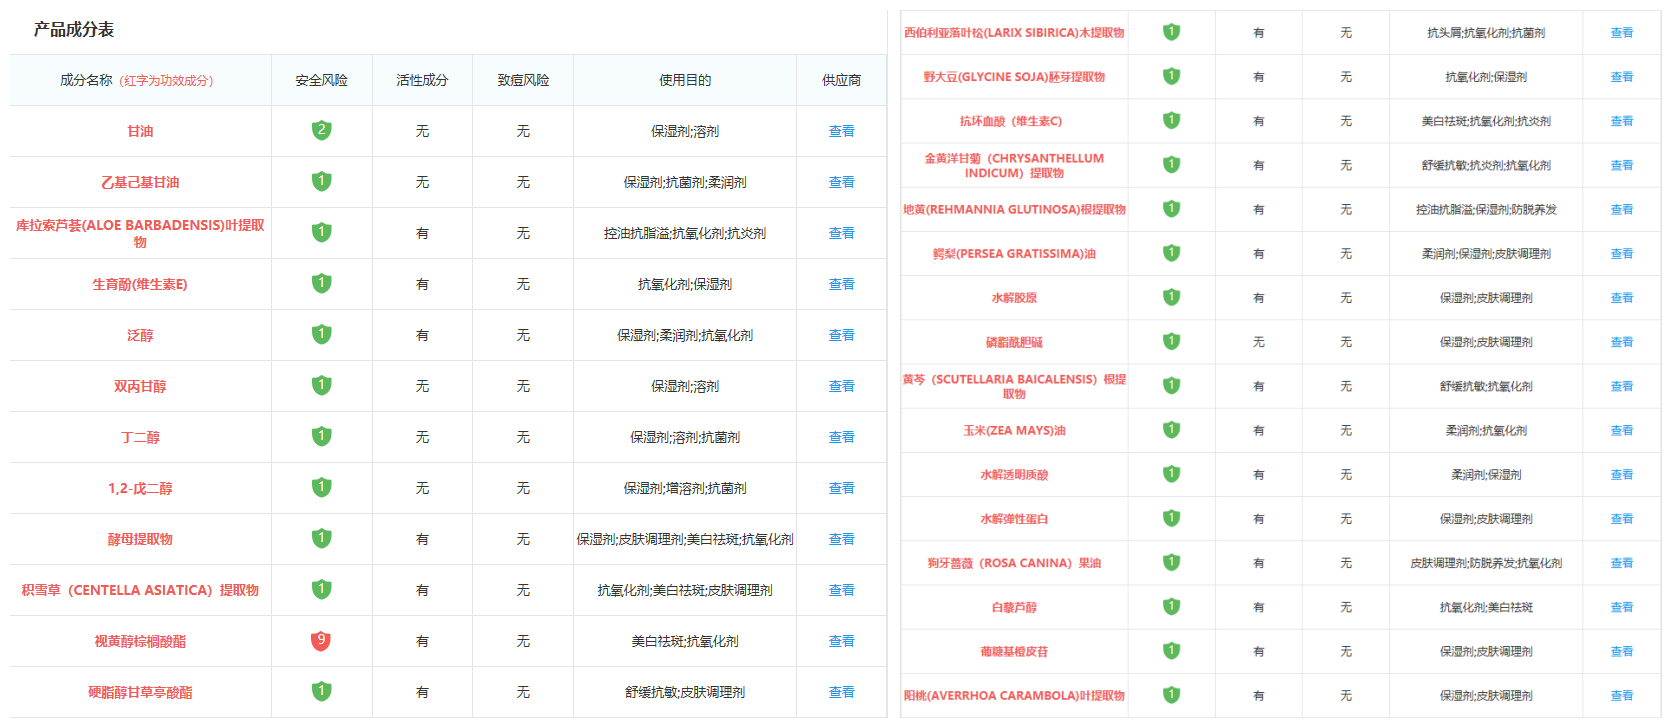Click the safety shield beside 酵母提取物
This screenshot has width=1673, height=728.
pyautogui.click(x=321, y=538)
